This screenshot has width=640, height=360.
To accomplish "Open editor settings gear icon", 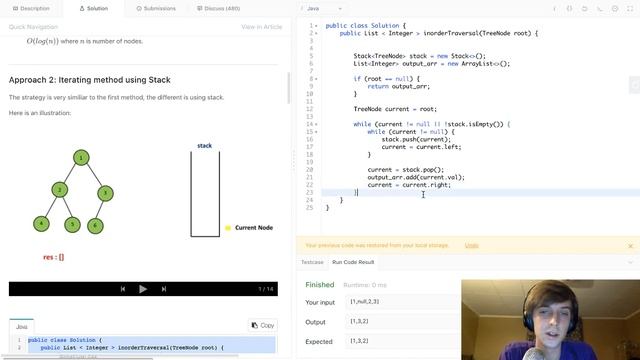I will 615,9.
